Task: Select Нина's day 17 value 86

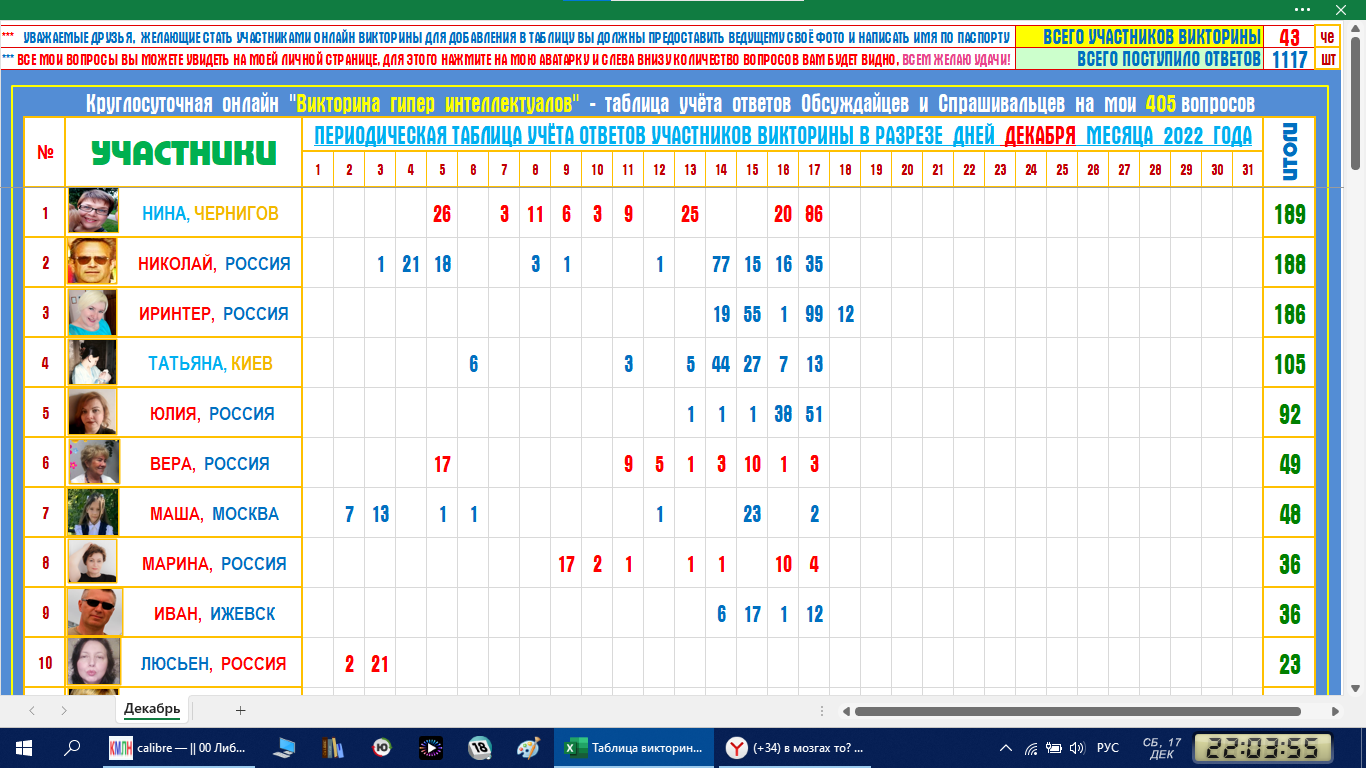Action: click(x=814, y=213)
